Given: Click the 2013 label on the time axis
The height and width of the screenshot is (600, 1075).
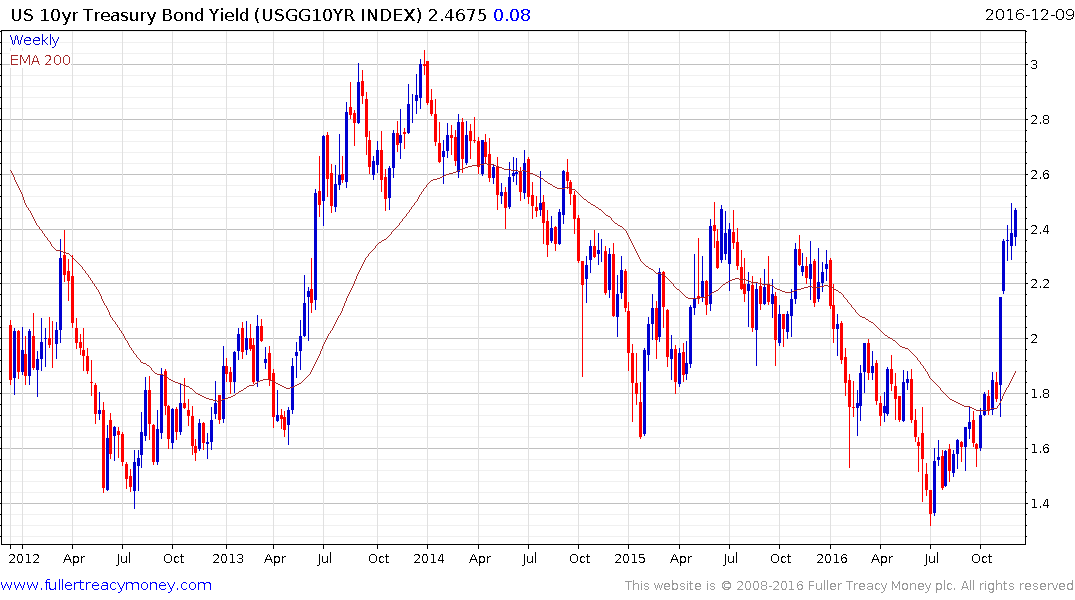Looking at the screenshot, I should (228, 558).
